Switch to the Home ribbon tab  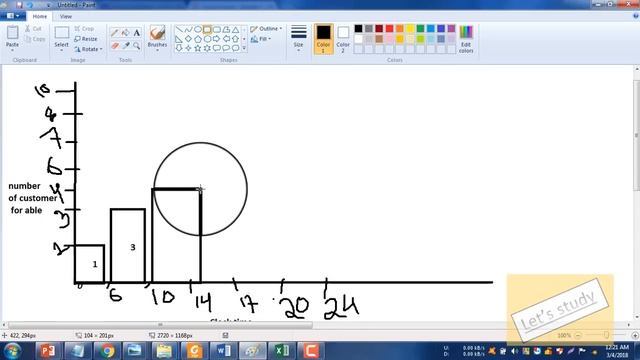pyautogui.click(x=40, y=16)
